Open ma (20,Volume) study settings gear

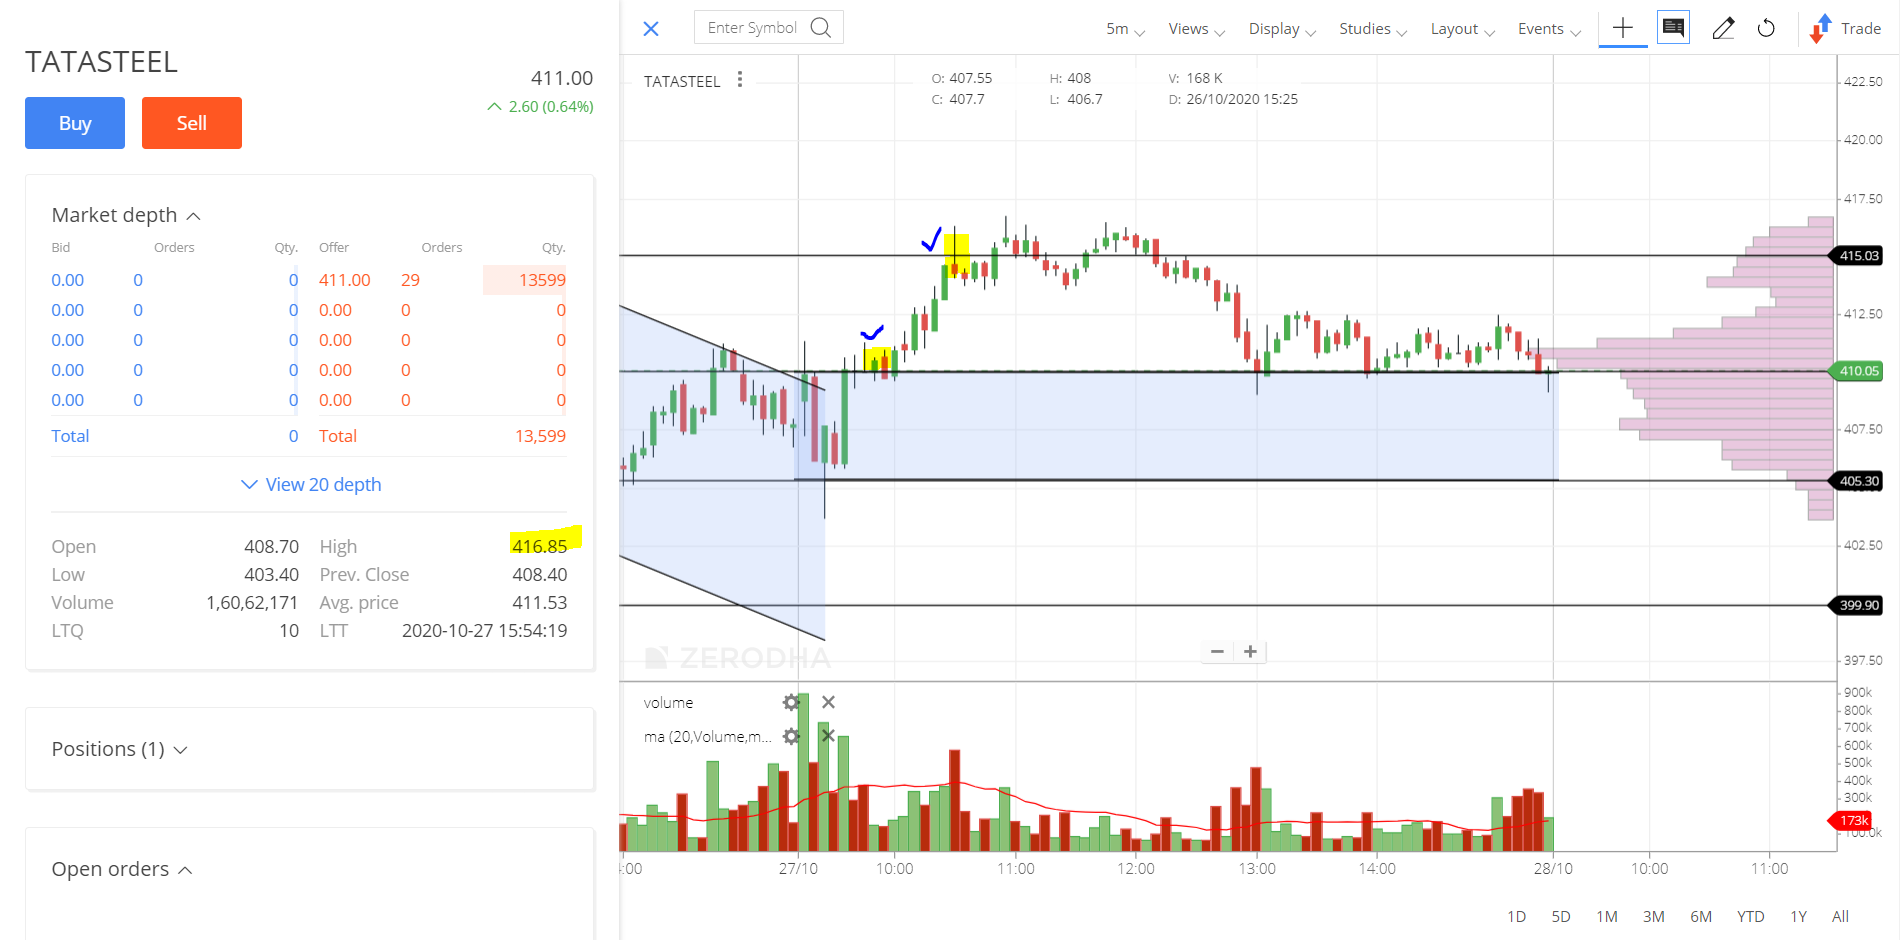tap(791, 736)
